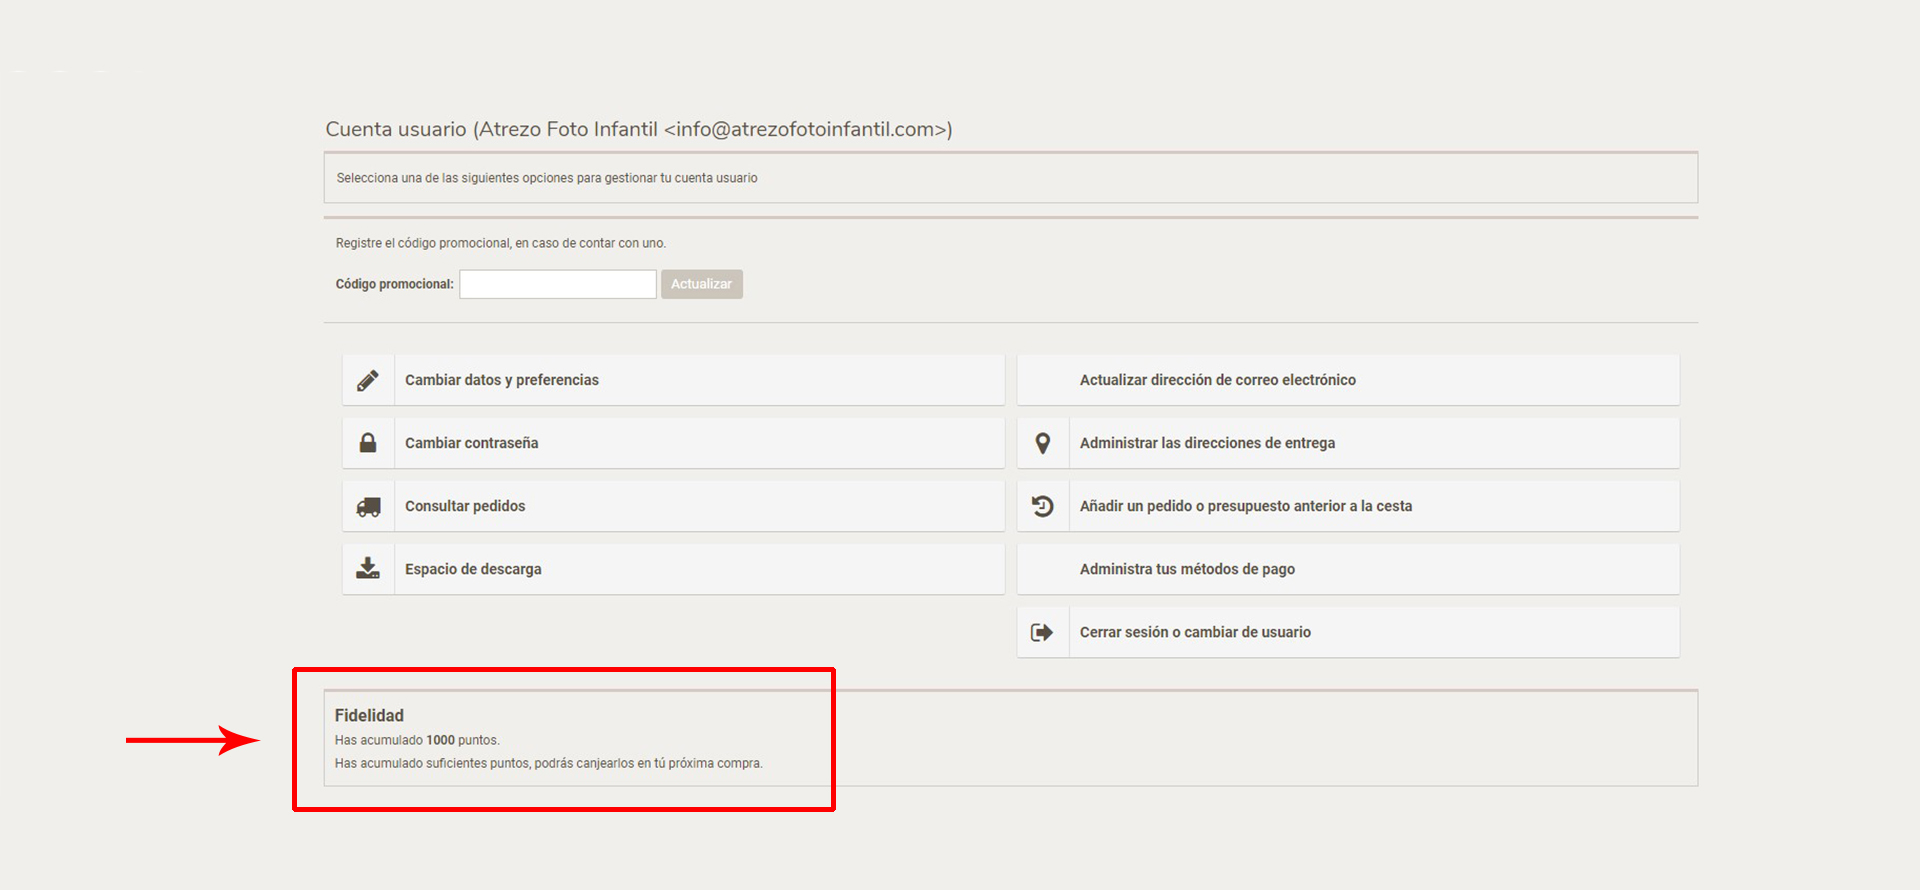Open Administra tus métodos de pago
This screenshot has height=890, width=1920.
pos(1187,569)
